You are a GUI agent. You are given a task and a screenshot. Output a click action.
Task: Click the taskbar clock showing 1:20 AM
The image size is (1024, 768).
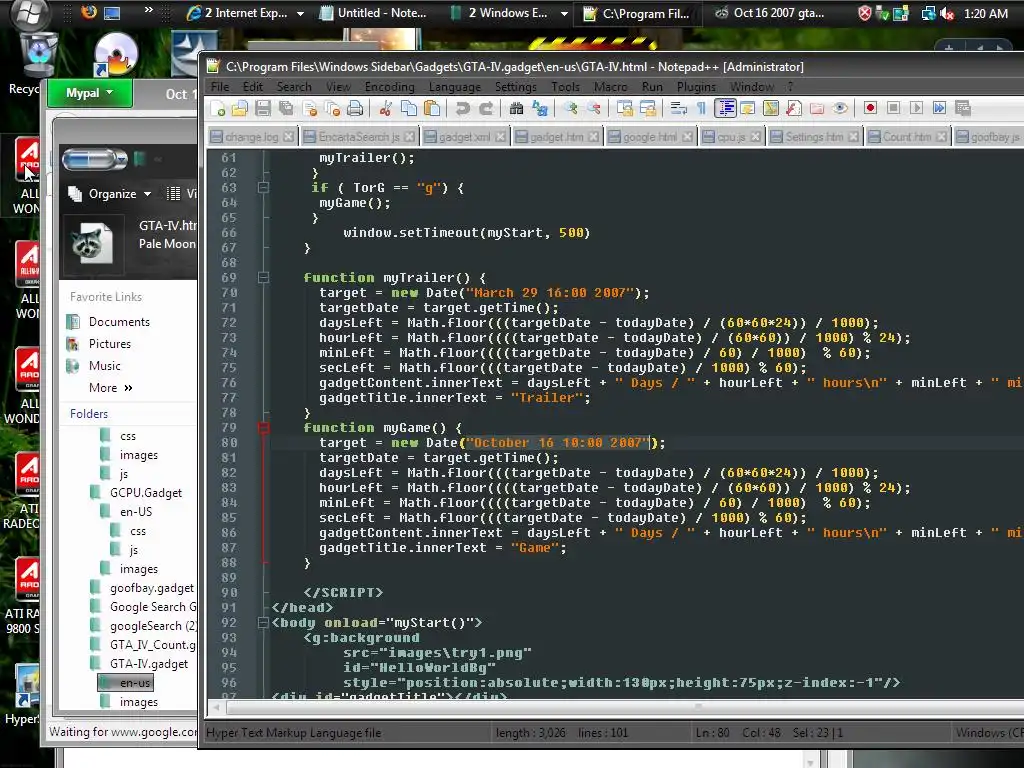pos(985,14)
